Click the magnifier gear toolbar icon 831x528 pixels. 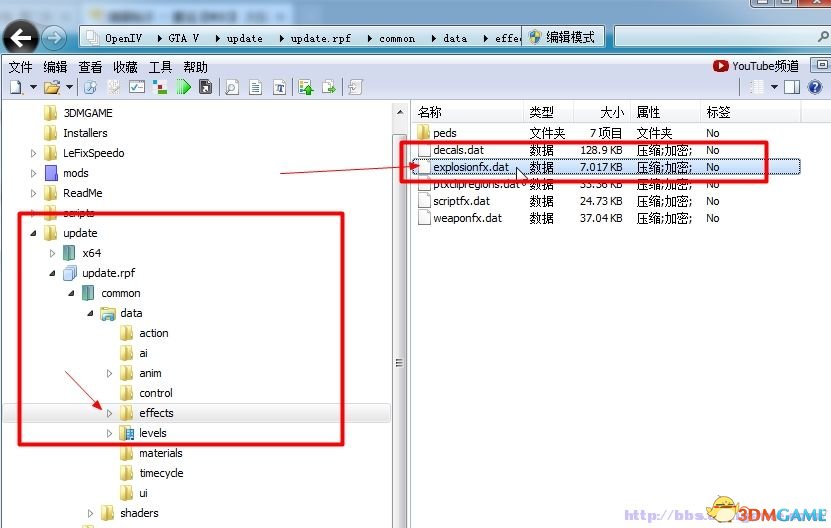point(91,87)
